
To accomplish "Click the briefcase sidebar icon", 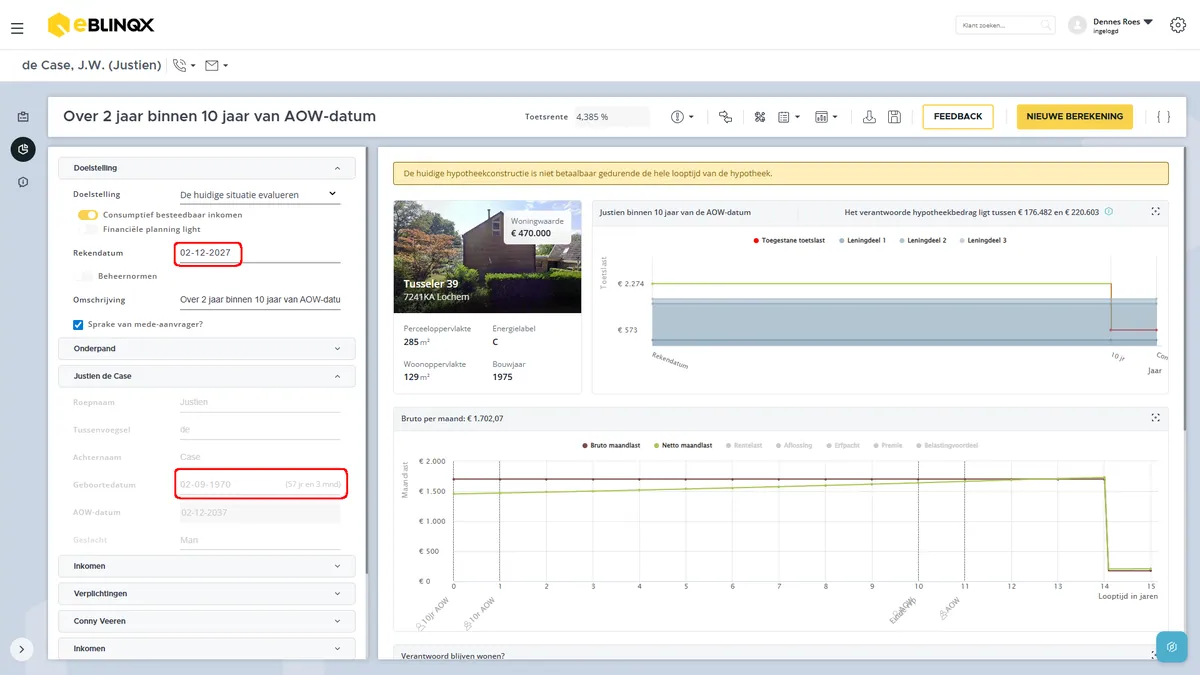I will [x=23, y=117].
